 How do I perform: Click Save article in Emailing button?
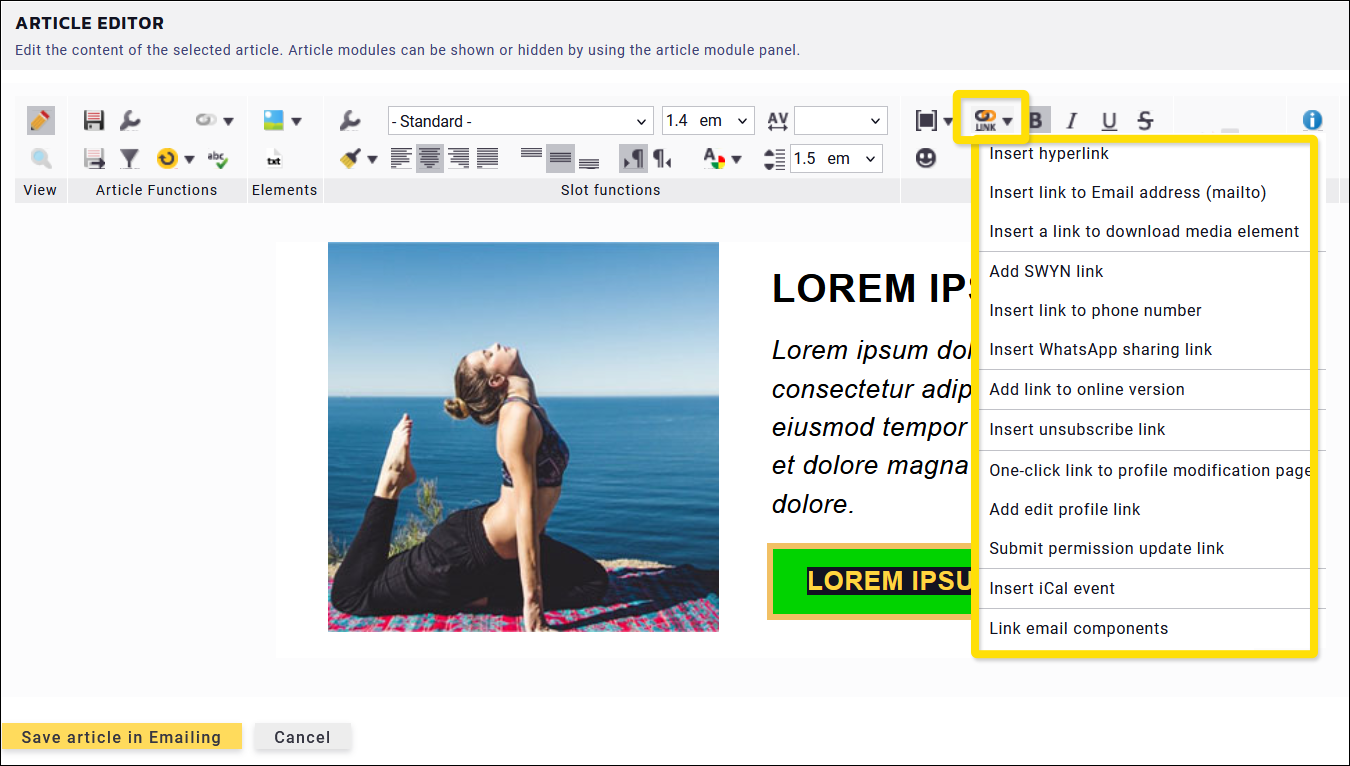121,737
